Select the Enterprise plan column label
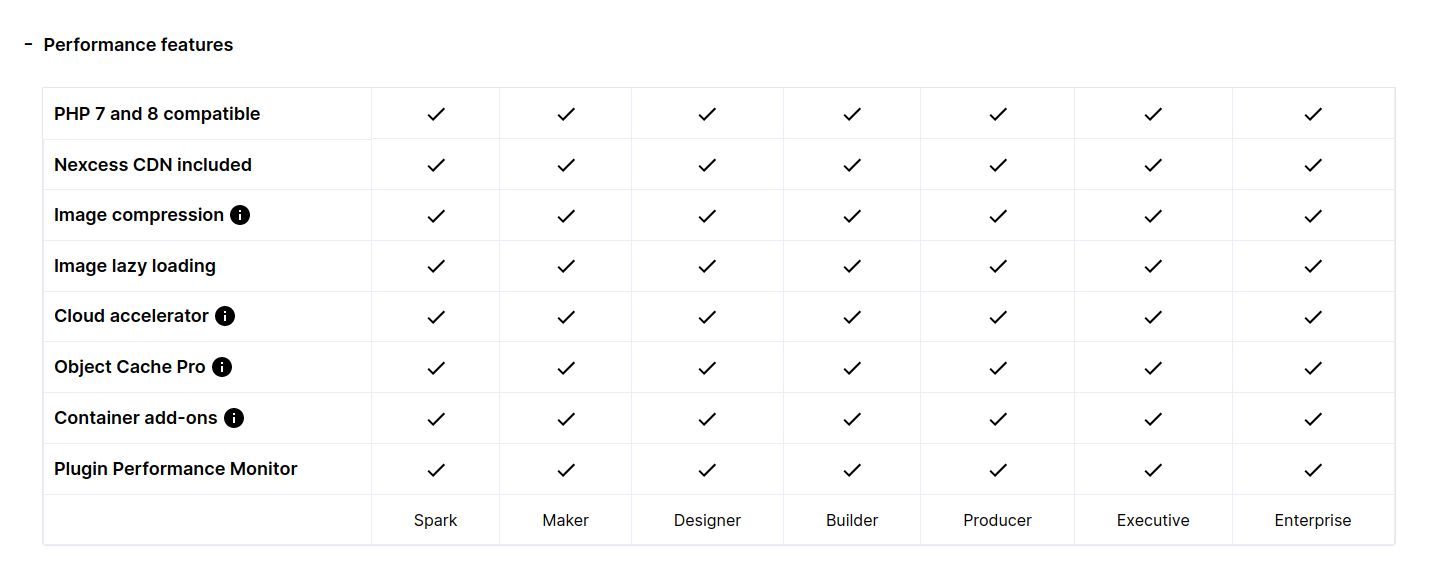 pos(1313,520)
